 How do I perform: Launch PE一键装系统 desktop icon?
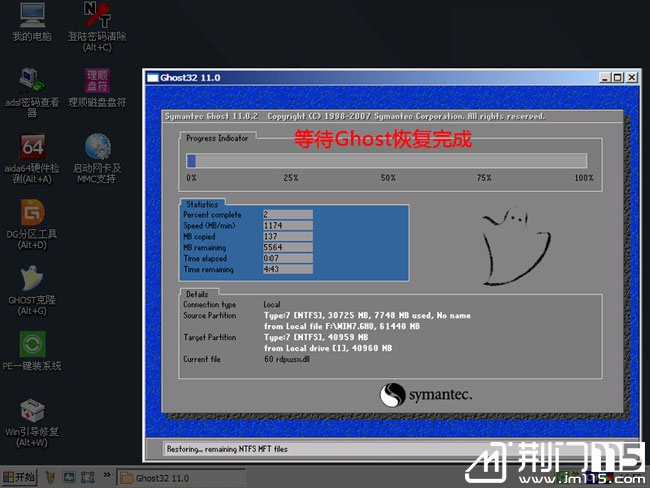32,351
